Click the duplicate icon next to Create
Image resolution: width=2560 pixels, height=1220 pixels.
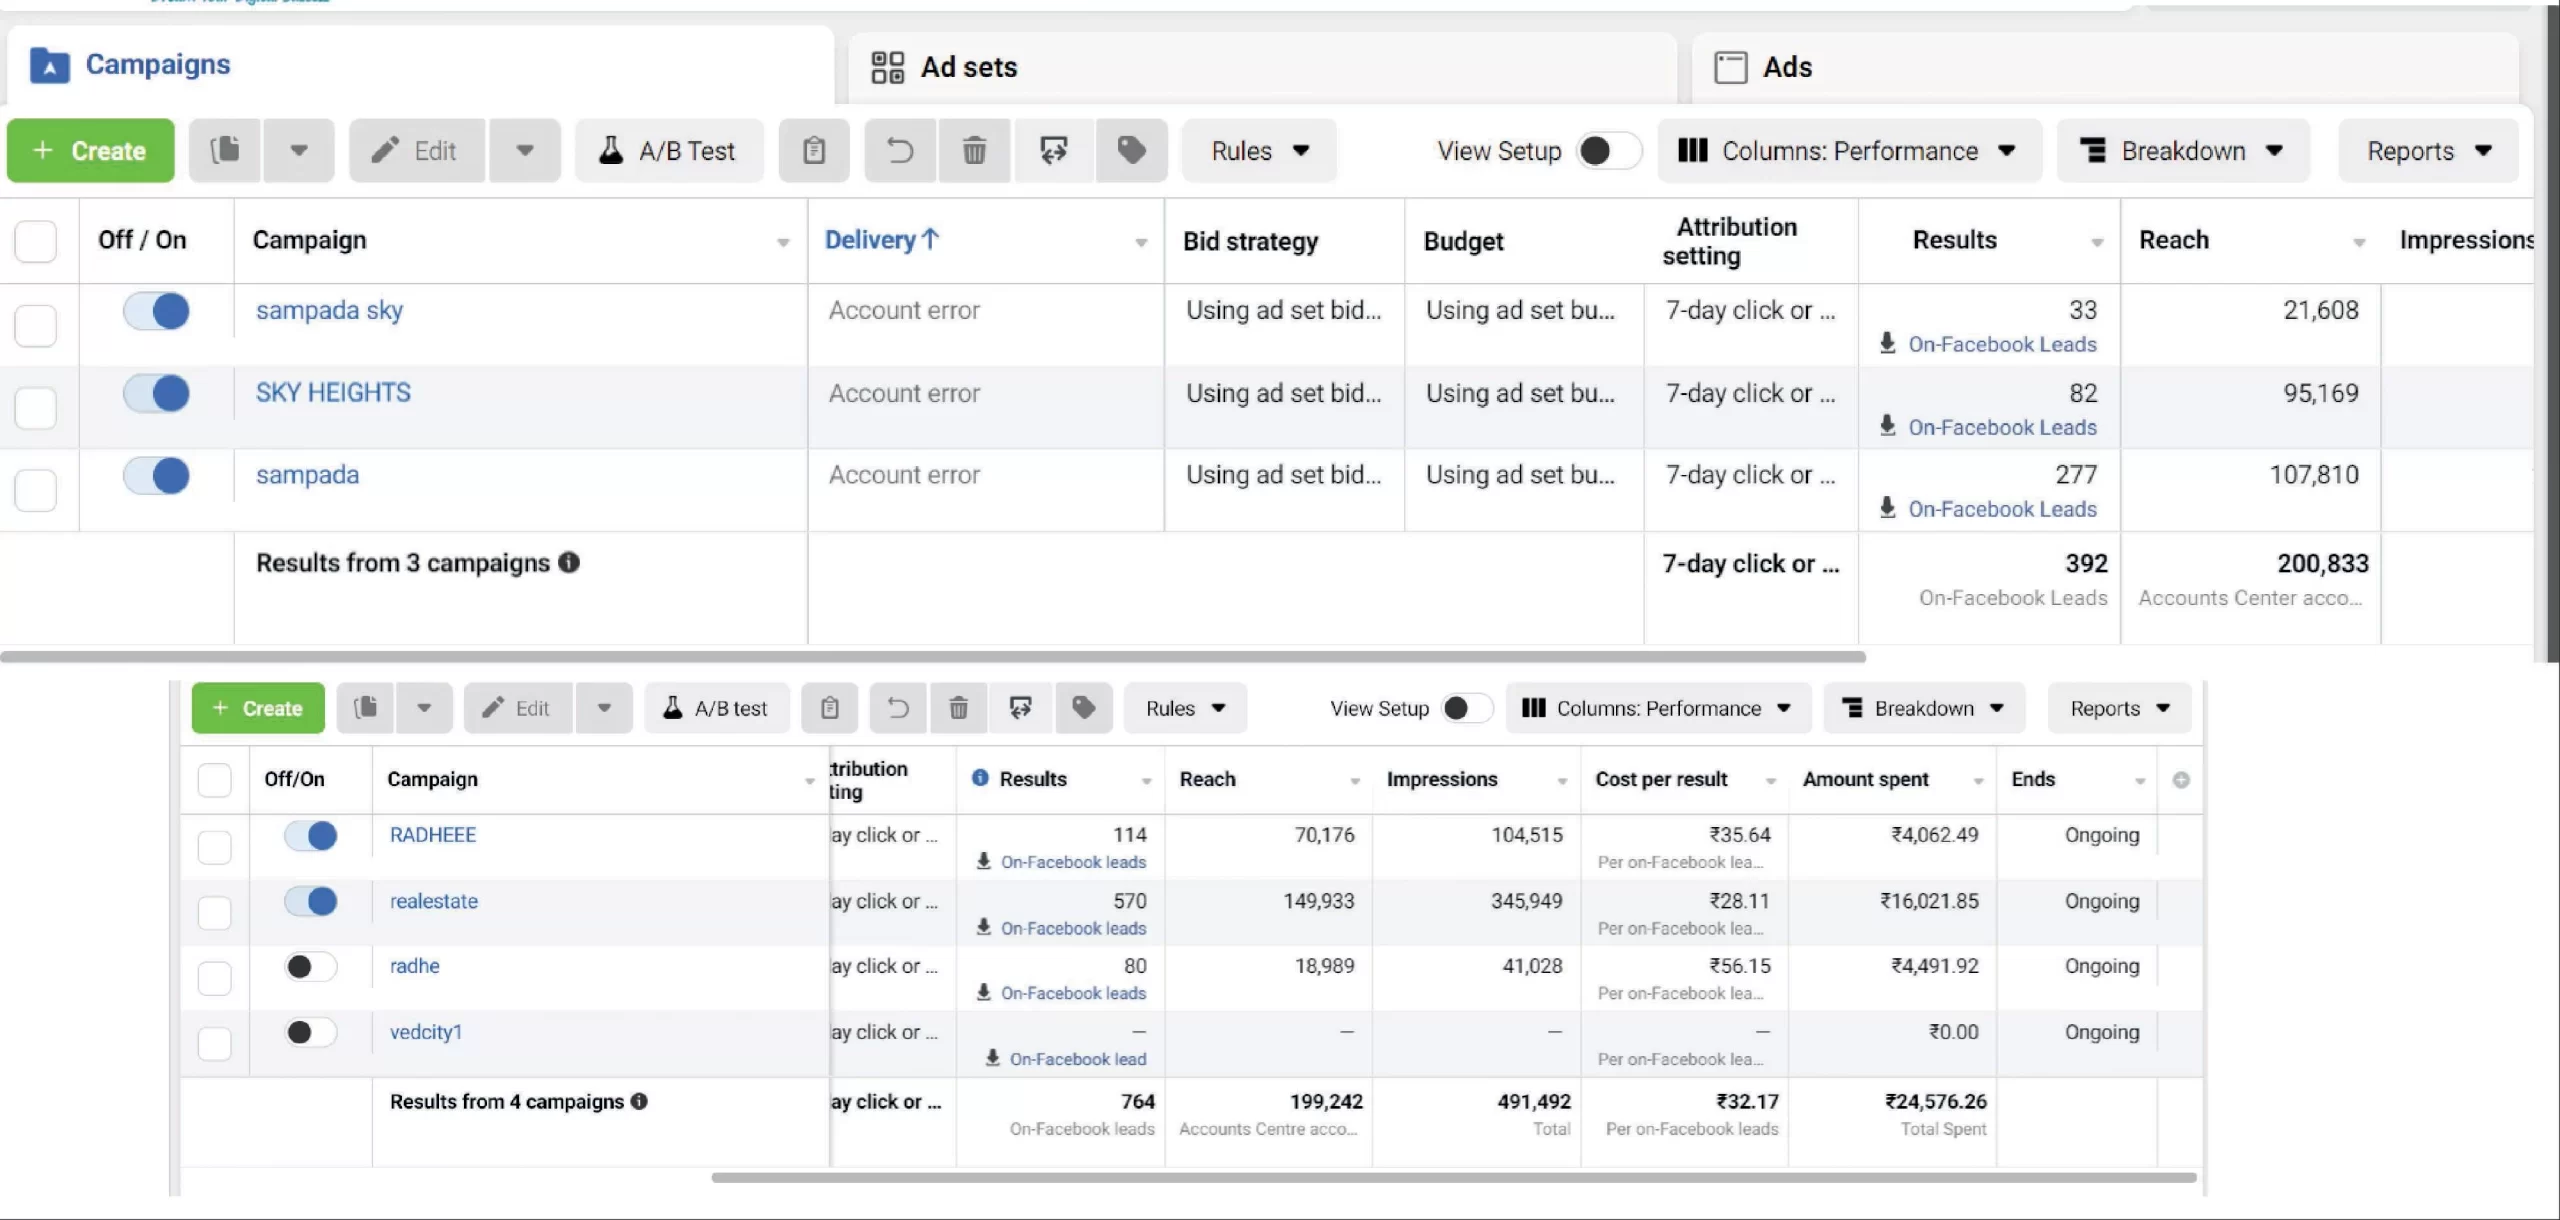pyautogui.click(x=225, y=151)
